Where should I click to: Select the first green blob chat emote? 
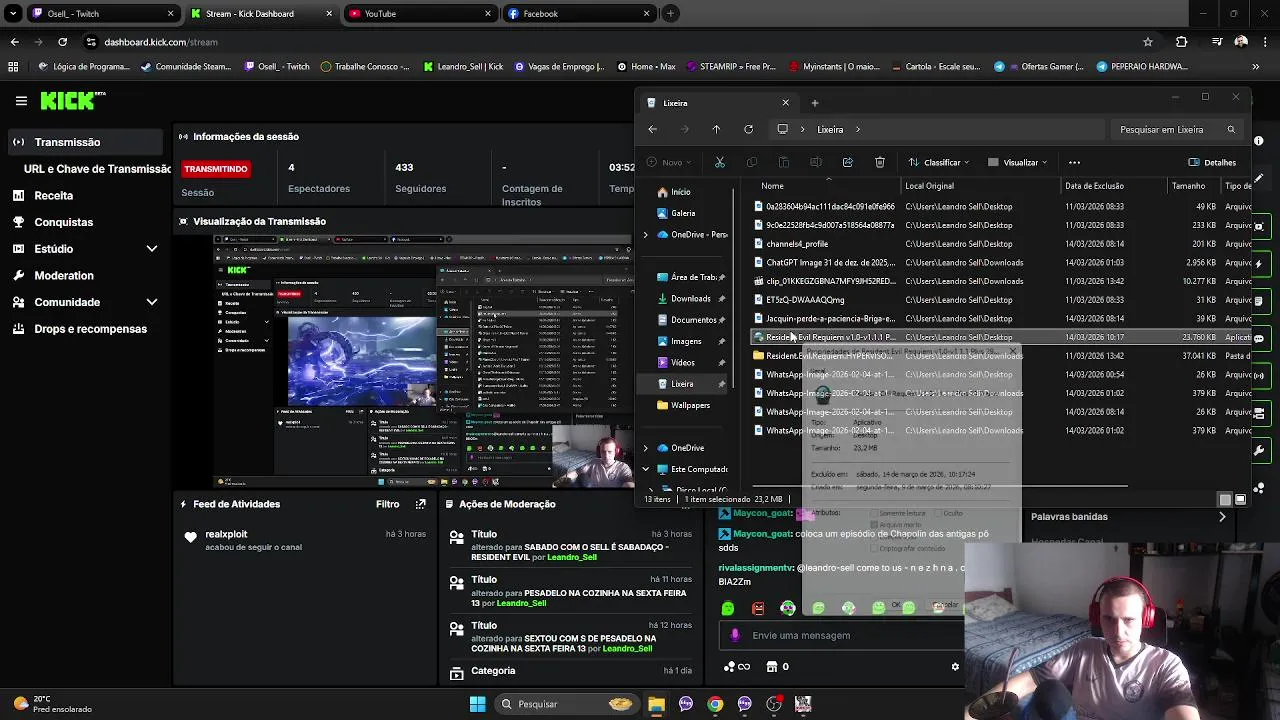coord(727,608)
